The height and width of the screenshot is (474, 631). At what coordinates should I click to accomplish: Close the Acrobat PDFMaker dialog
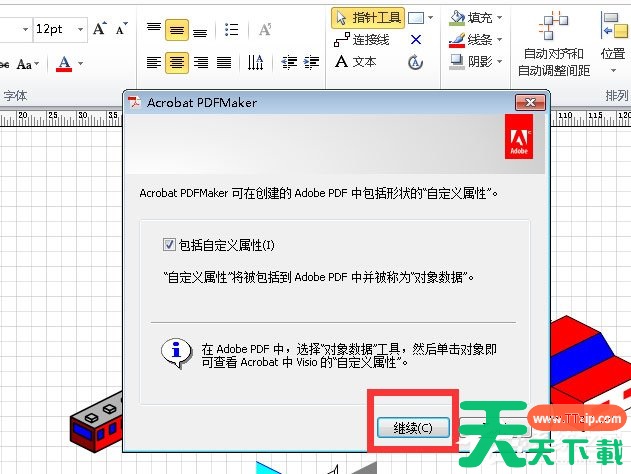530,103
